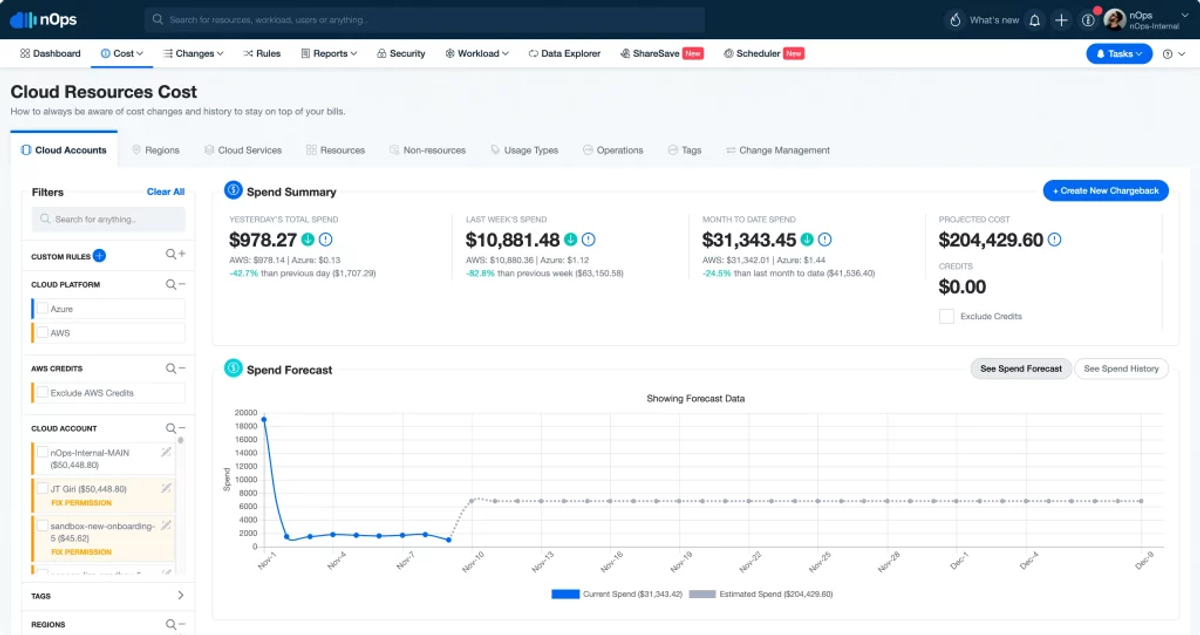Open the Cost dropdown menu
The image size is (1200, 635).
pos(122,54)
